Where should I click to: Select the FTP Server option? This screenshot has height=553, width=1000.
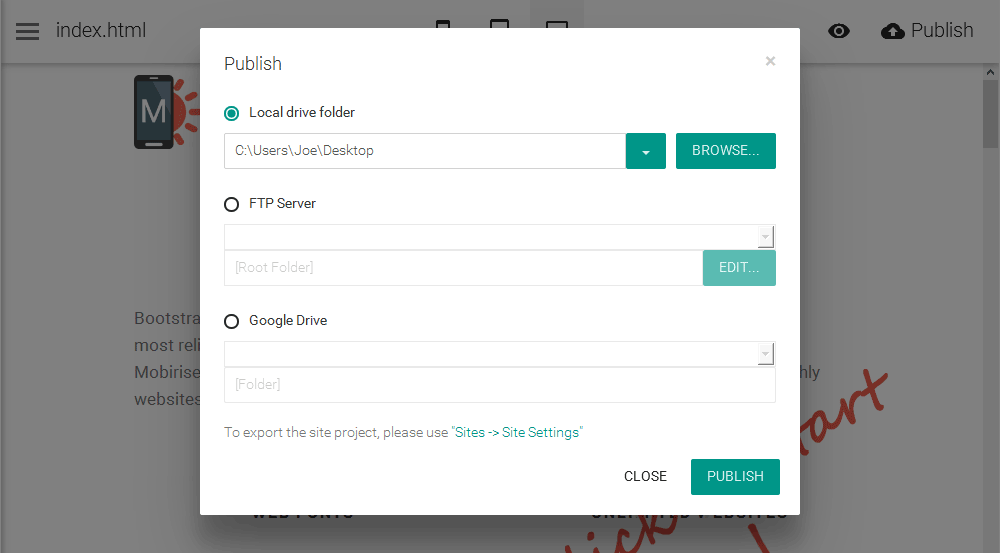[x=232, y=204]
